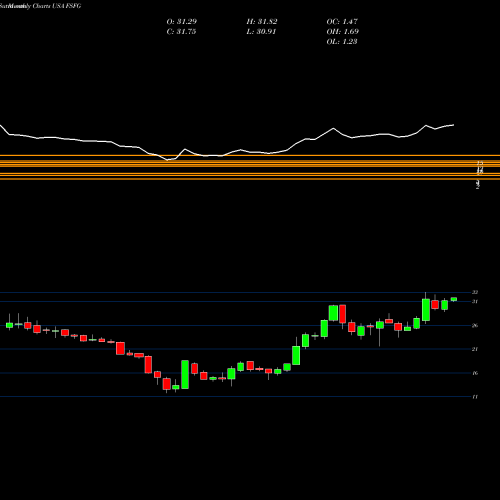Select the 'OL: 1.23' reading
The image size is (500, 500).
(x=342, y=41)
